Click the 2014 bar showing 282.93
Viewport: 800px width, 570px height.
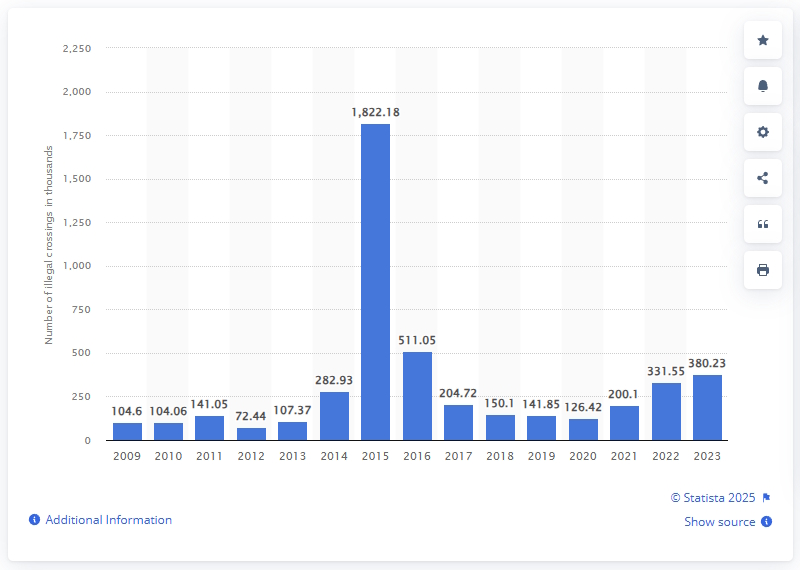click(334, 416)
